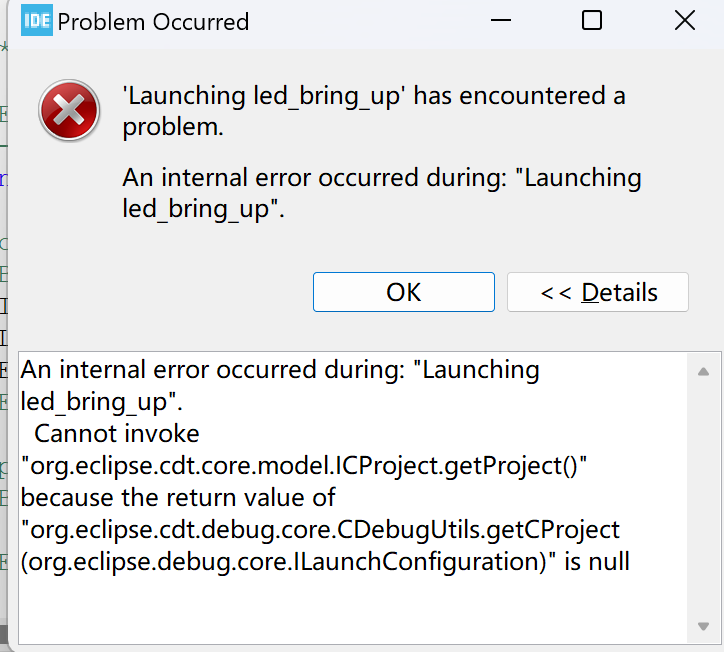Click the IDE icon in the title bar
This screenshot has height=652, width=724.
tap(37, 21)
